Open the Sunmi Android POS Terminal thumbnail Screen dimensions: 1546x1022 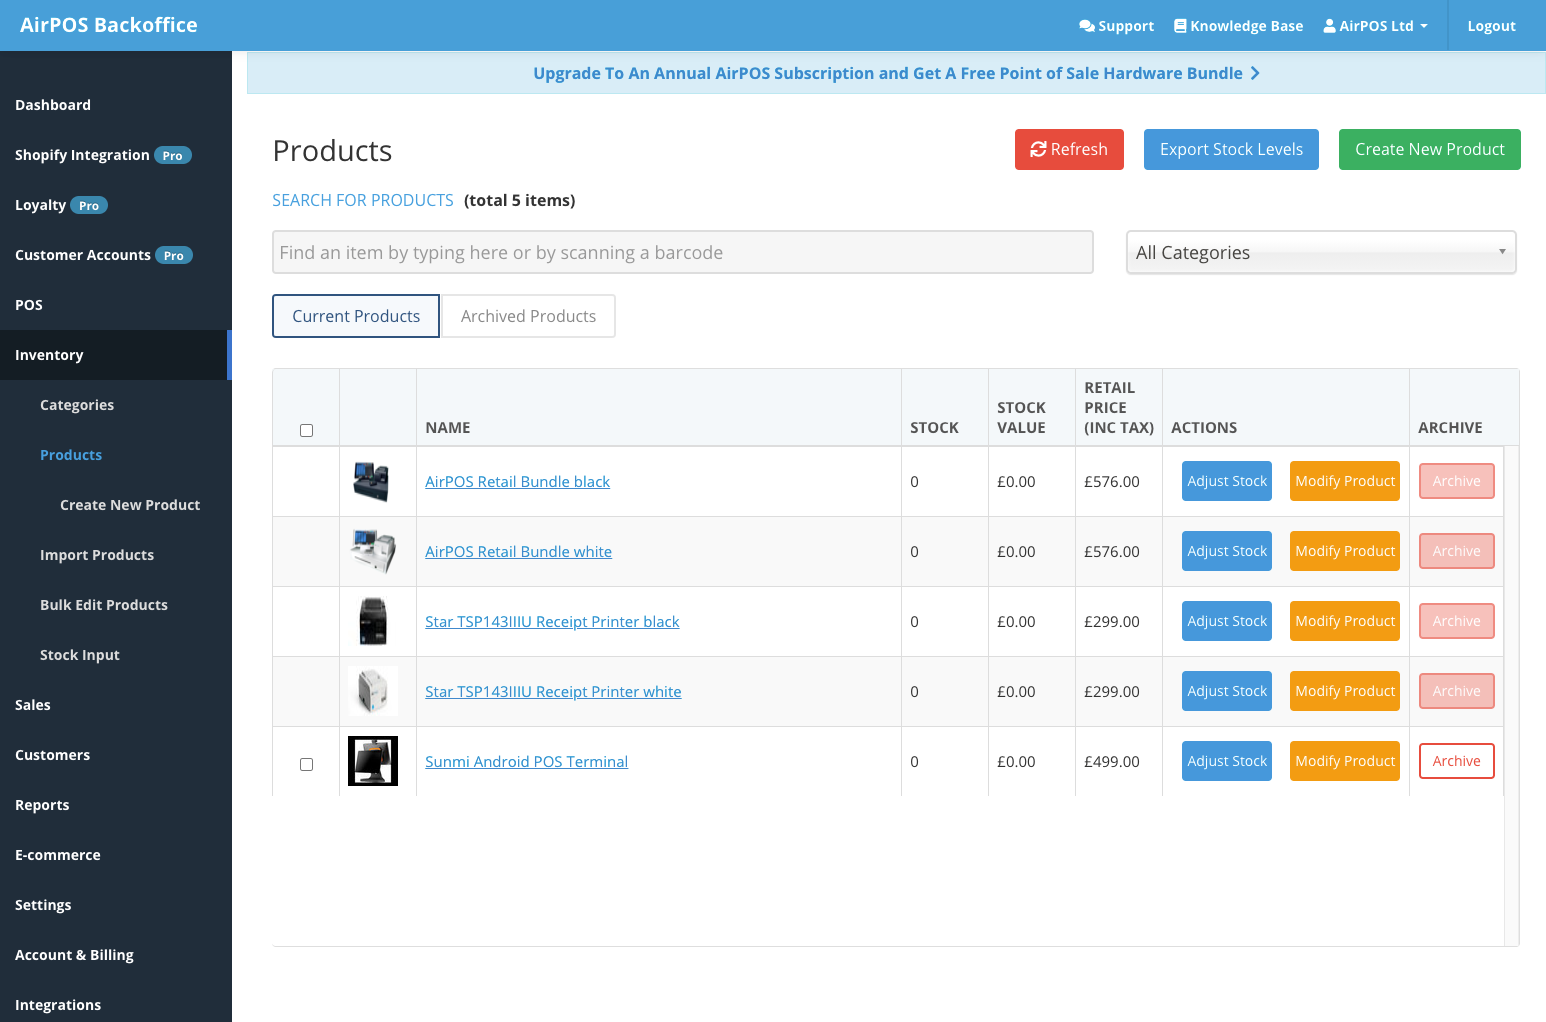tap(373, 761)
